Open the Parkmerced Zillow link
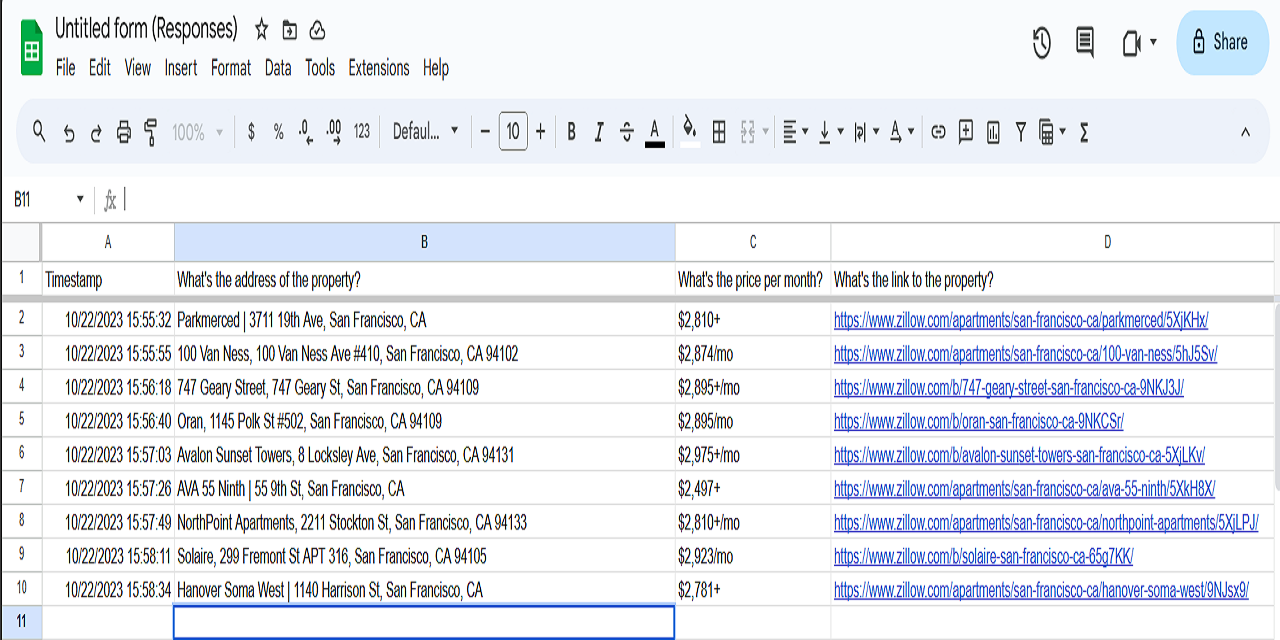The width and height of the screenshot is (1280, 640). [1021, 320]
